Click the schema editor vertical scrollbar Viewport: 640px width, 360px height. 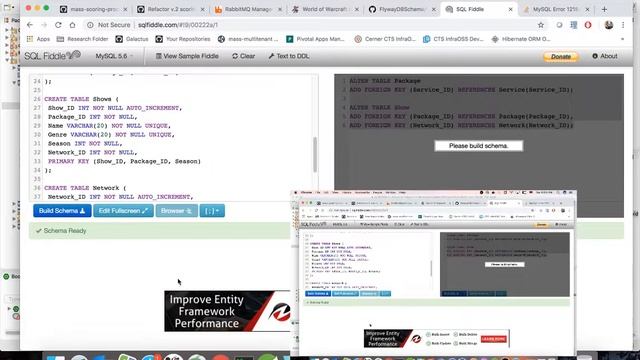[x=315, y=155]
